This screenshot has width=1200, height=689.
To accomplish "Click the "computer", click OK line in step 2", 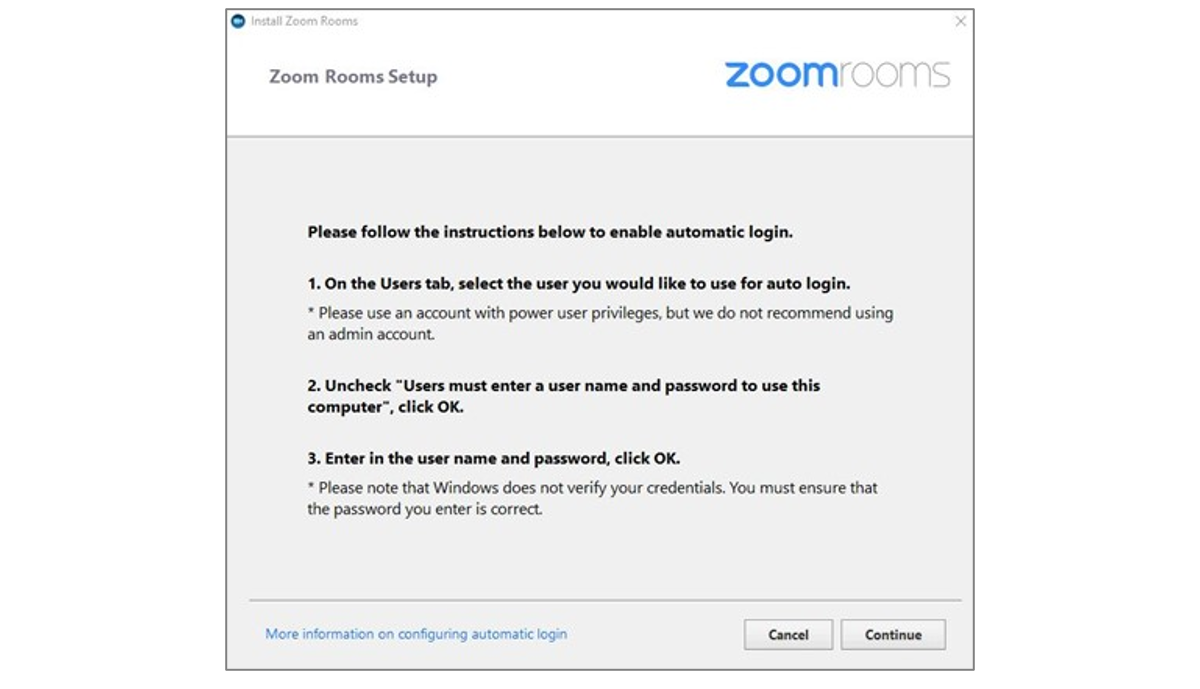I will 385,408.
